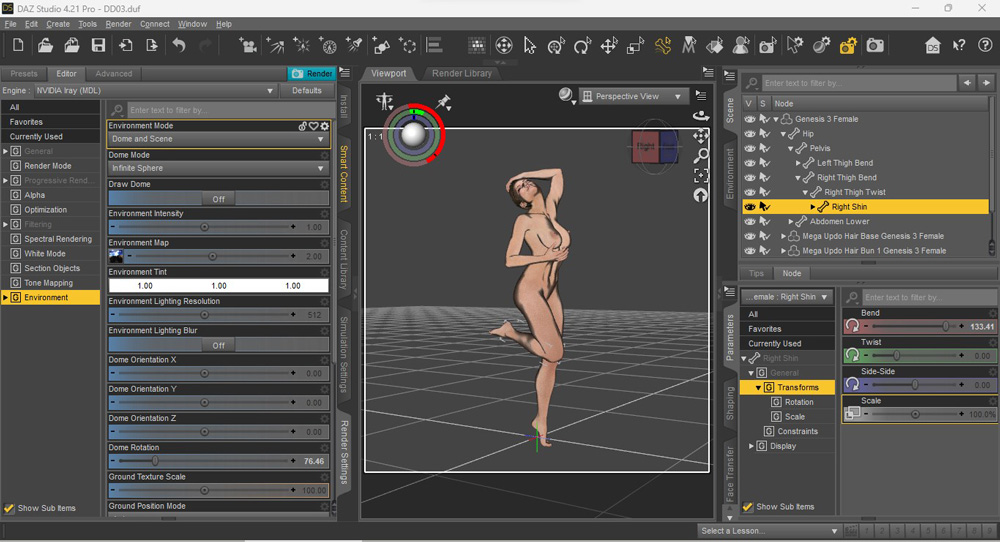Toggle visibility of Genesis 3 Female
Image resolution: width=1000 pixels, height=542 pixels.
[x=749, y=119]
